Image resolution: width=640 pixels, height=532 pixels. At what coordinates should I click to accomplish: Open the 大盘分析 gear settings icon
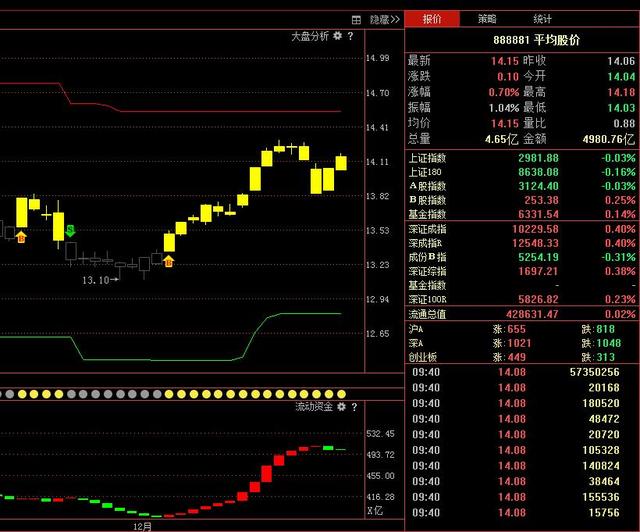(338, 36)
